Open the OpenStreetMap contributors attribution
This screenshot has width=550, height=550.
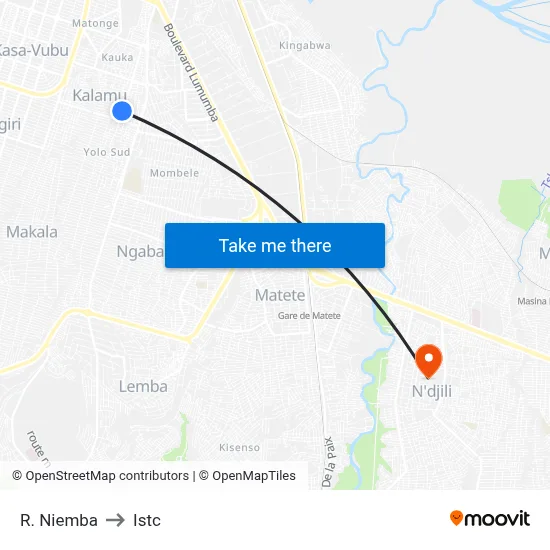pyautogui.click(x=100, y=476)
